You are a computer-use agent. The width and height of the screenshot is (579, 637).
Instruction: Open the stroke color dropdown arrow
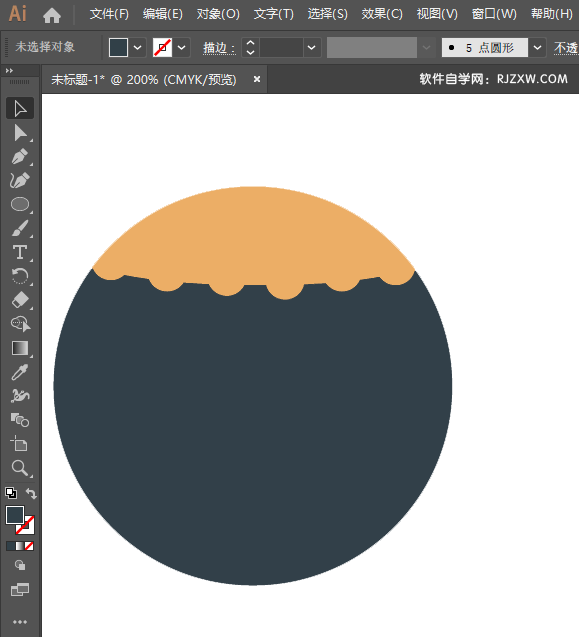182,48
